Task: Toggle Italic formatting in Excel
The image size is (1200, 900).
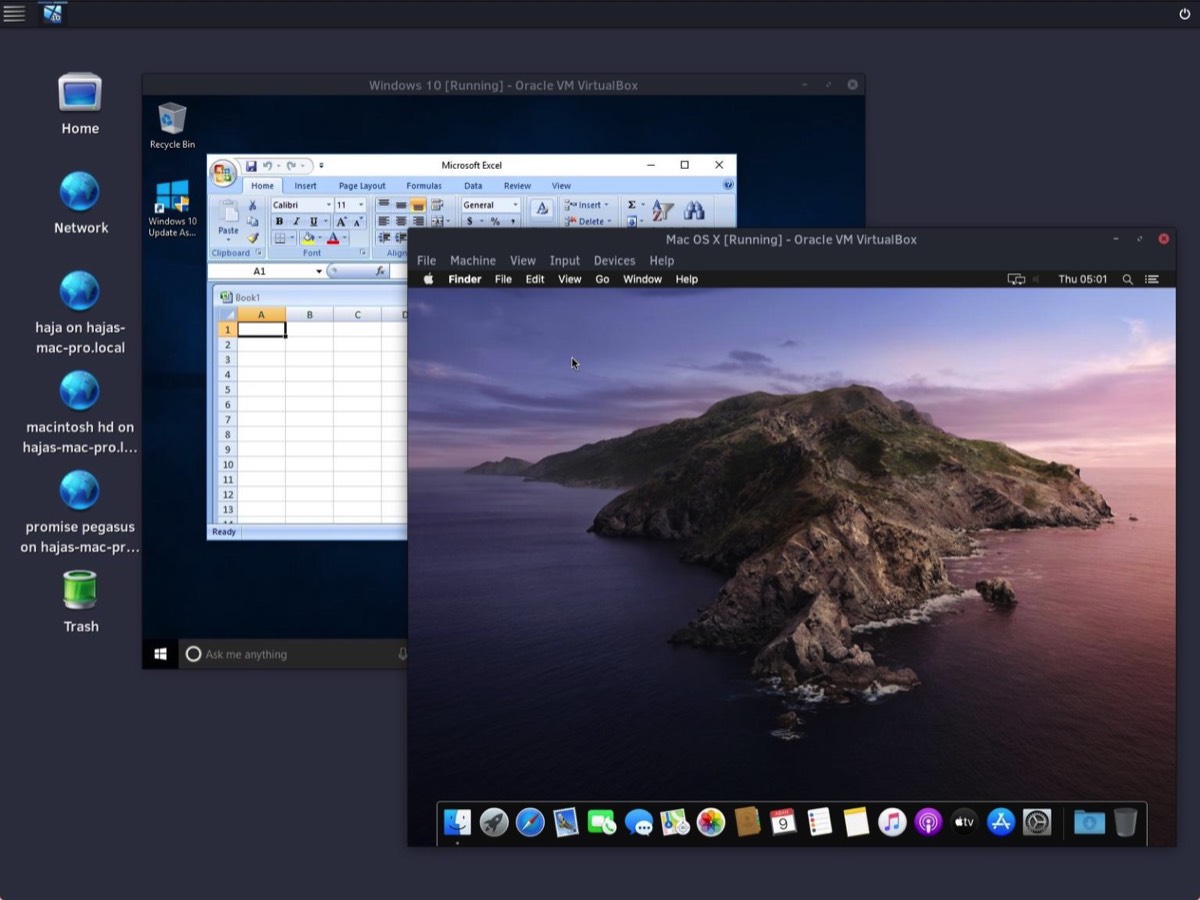Action: (x=296, y=222)
